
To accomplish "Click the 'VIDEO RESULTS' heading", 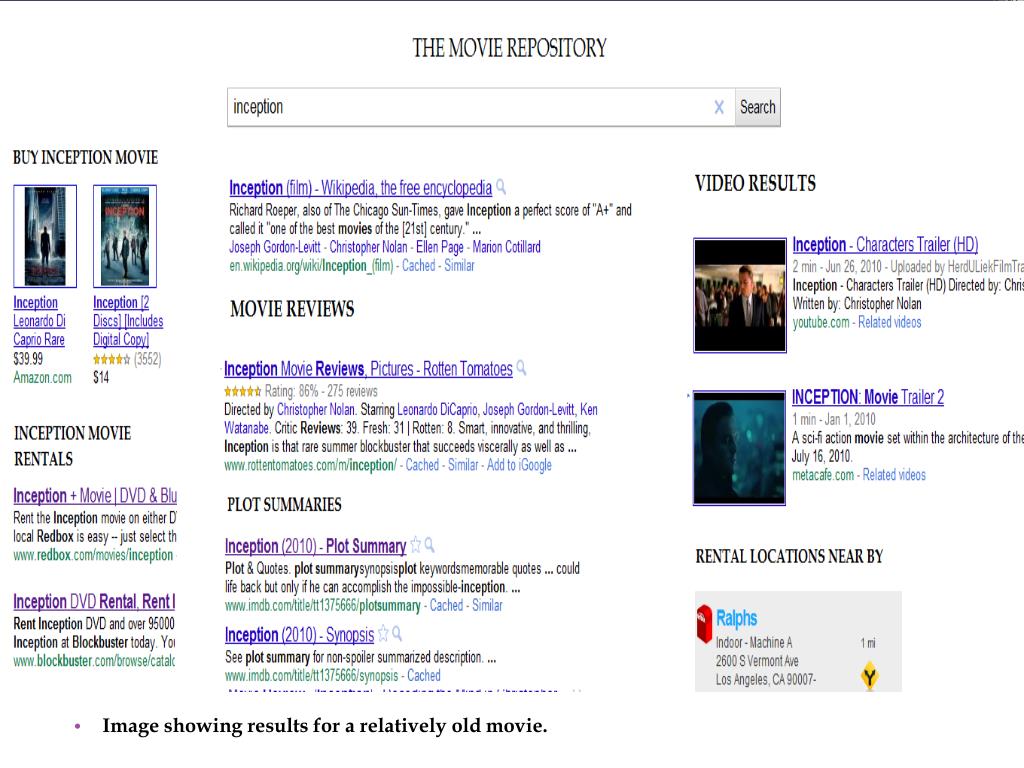I will coord(756,184).
